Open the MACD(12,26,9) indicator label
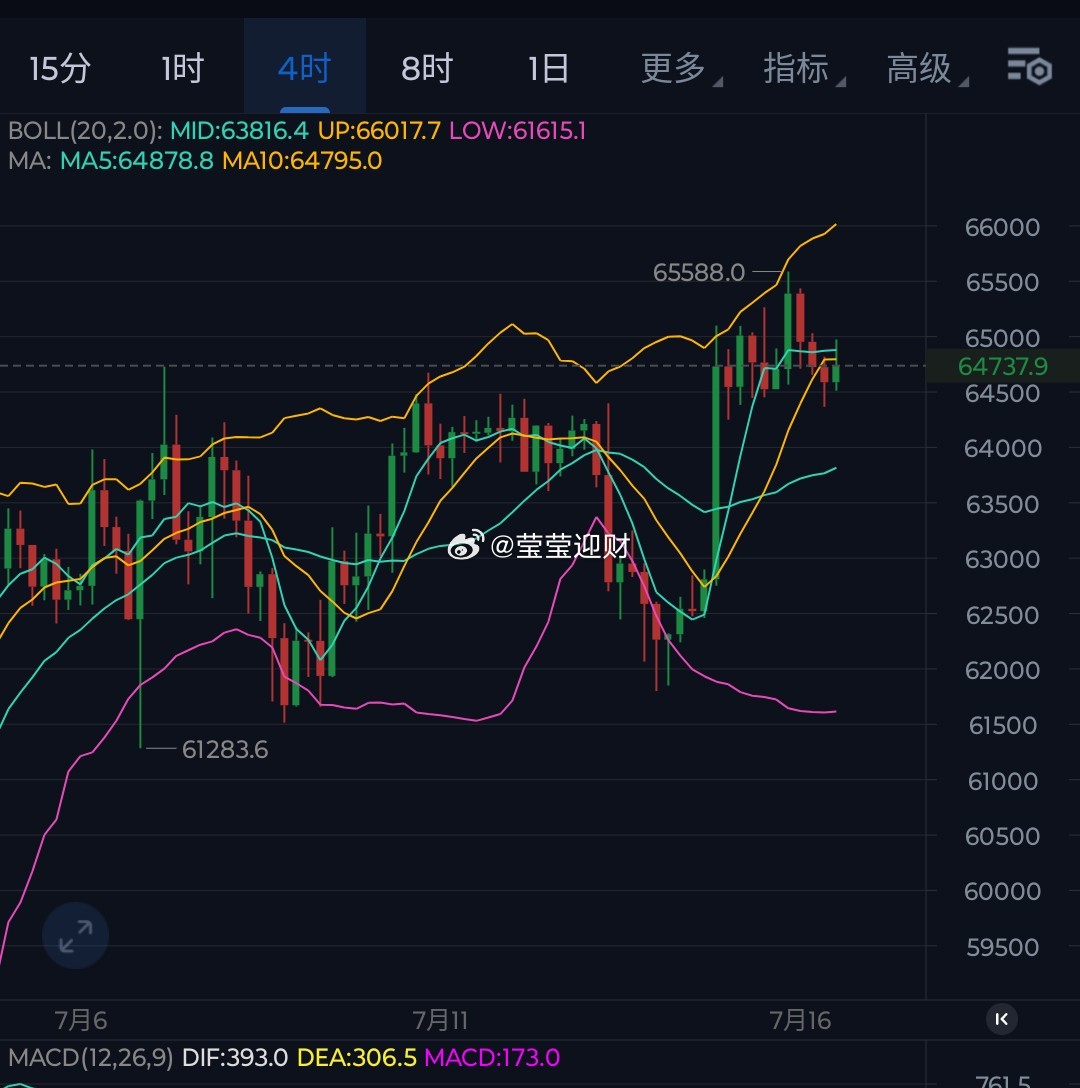The width and height of the screenshot is (1080, 1088). pyautogui.click(x=90, y=1057)
